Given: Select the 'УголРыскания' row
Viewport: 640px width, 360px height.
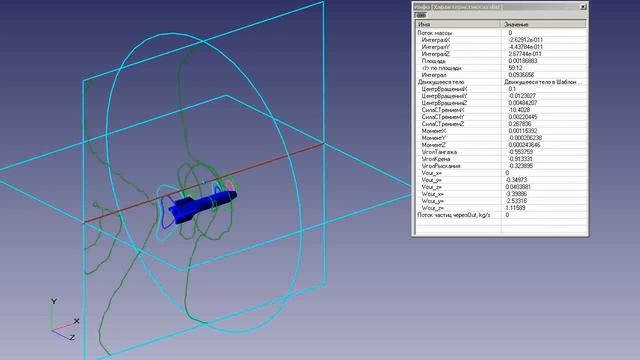Looking at the screenshot, I should pos(501,166).
